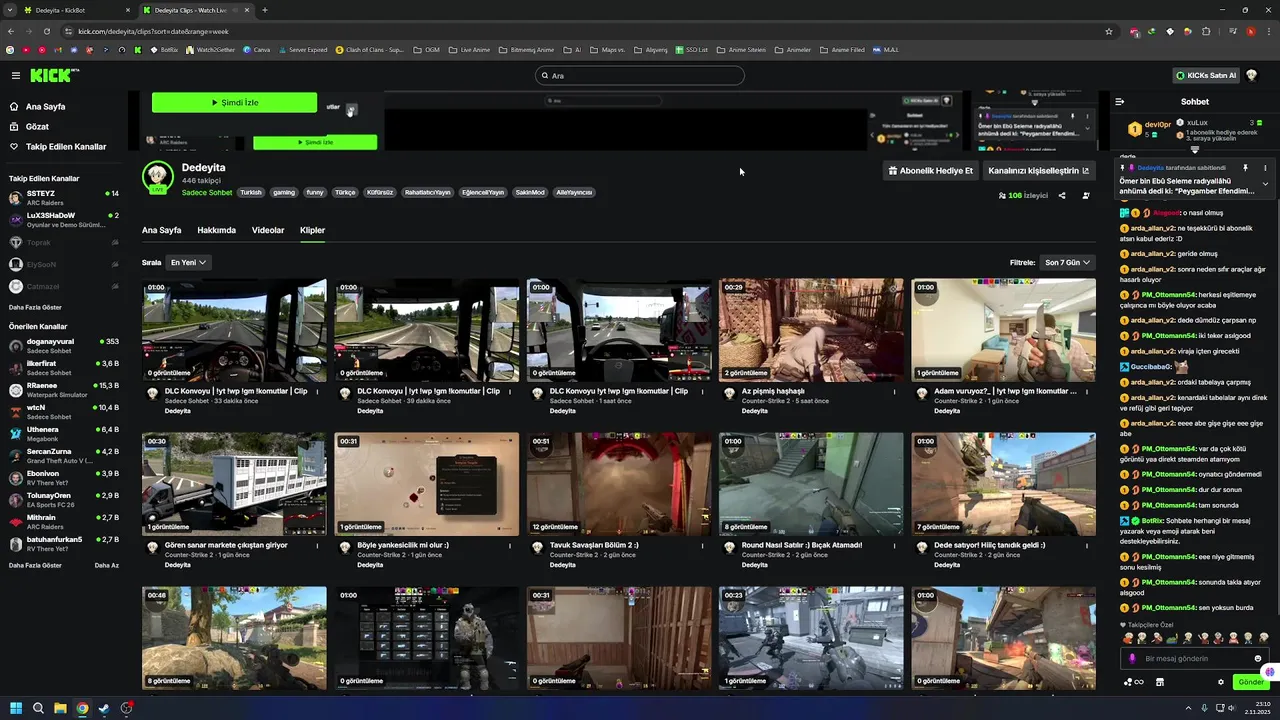Open Az pişmiş haşhaşlı clip thumbnail
Viewport: 1280px width, 720px height.
coord(811,330)
